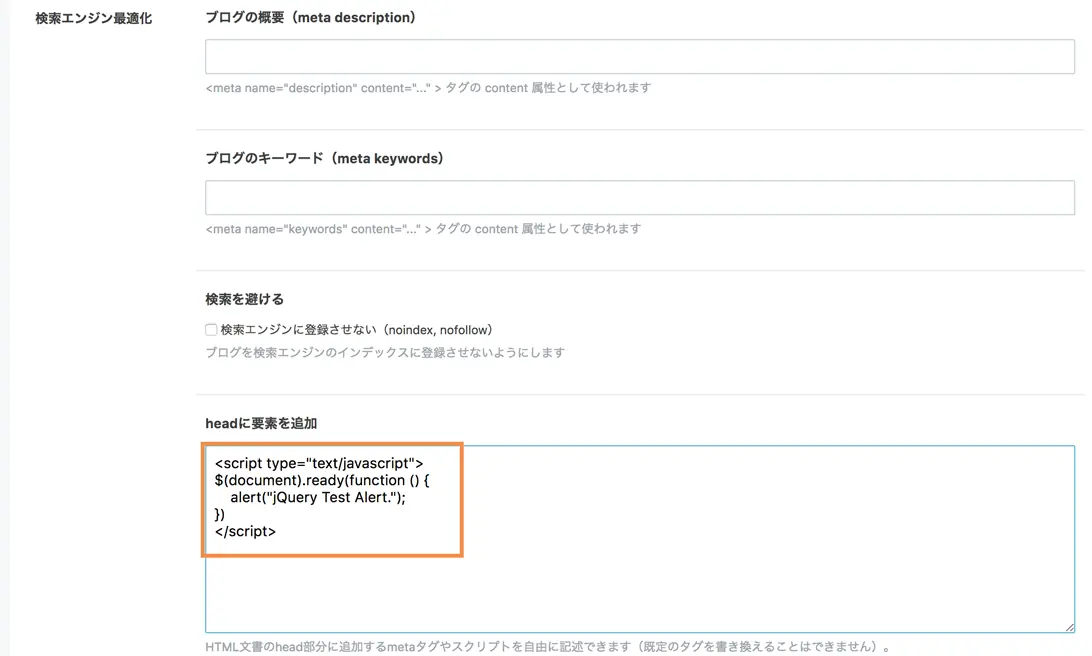Click the ブログの概要 (meta description) heading
This screenshot has width=1092, height=656.
(x=311, y=17)
